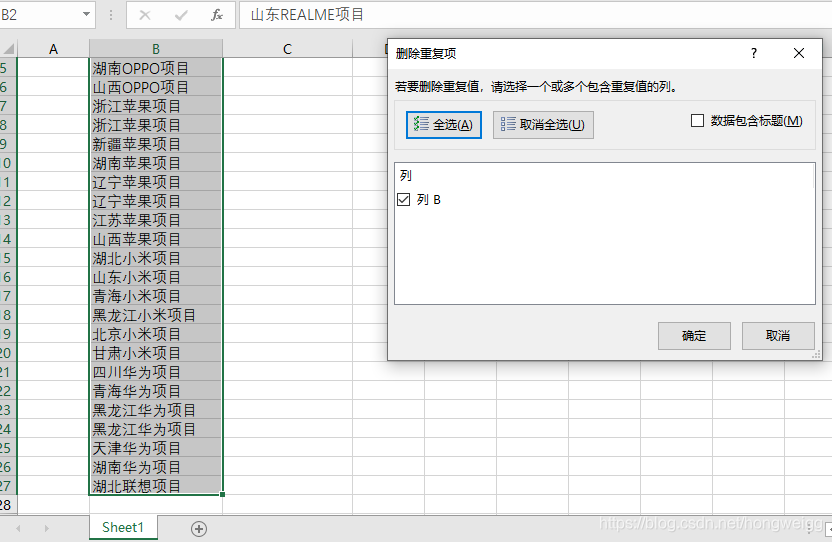Image resolution: width=832 pixels, height=542 pixels.
Task: Close the 删除重复项 dialog
Action: tap(799, 53)
